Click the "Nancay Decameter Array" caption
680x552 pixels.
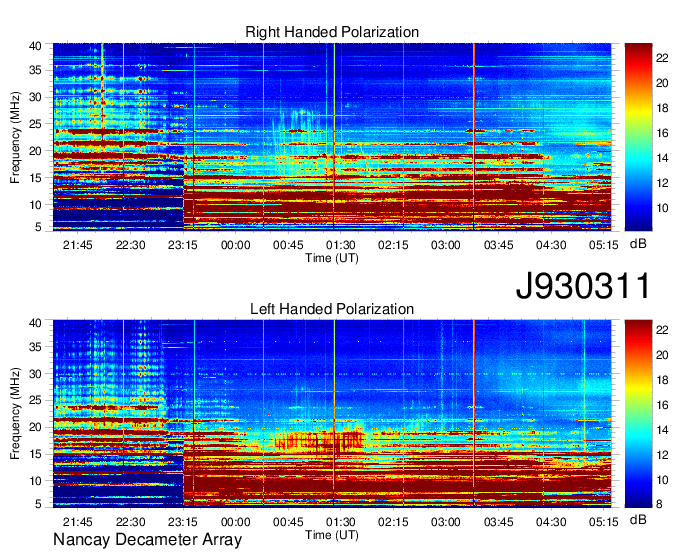click(x=147, y=540)
